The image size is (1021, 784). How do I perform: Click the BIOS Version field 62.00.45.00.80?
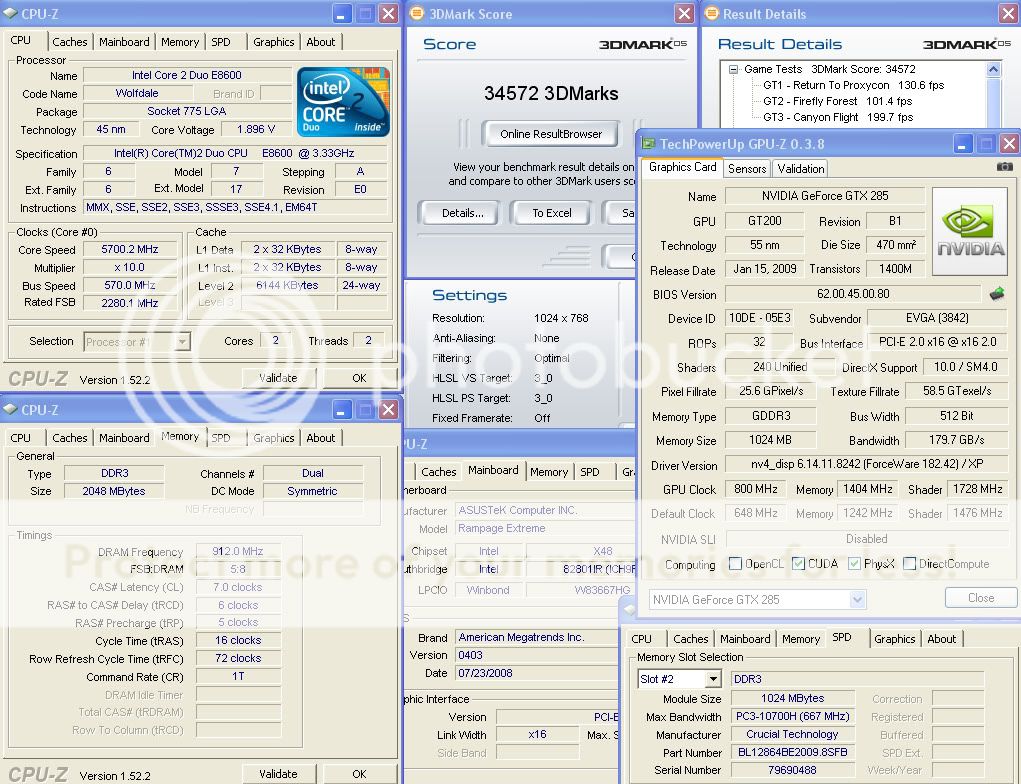[x=853, y=294]
